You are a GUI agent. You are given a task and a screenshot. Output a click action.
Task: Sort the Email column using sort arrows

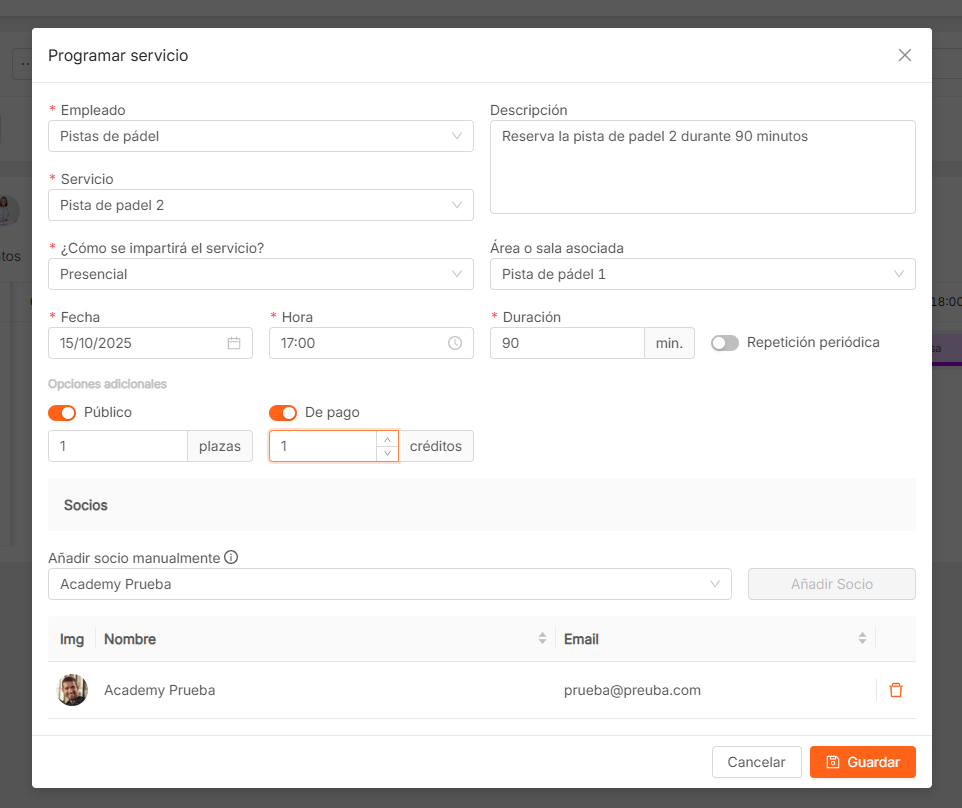[862, 638]
